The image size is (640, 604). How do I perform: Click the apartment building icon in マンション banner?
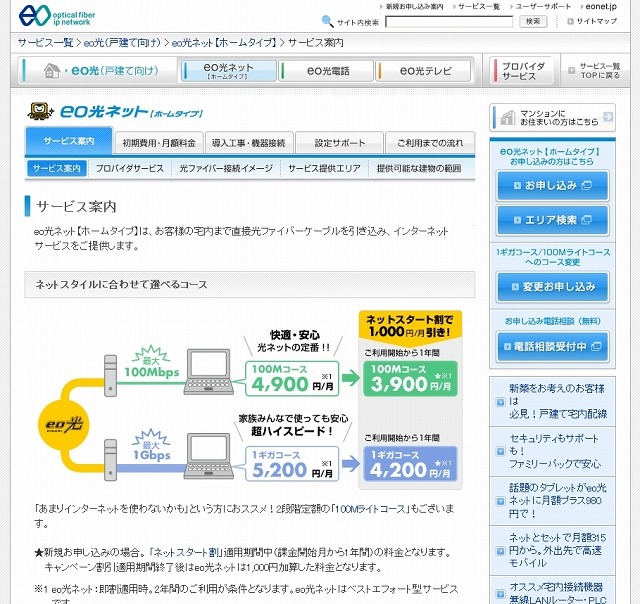point(508,118)
